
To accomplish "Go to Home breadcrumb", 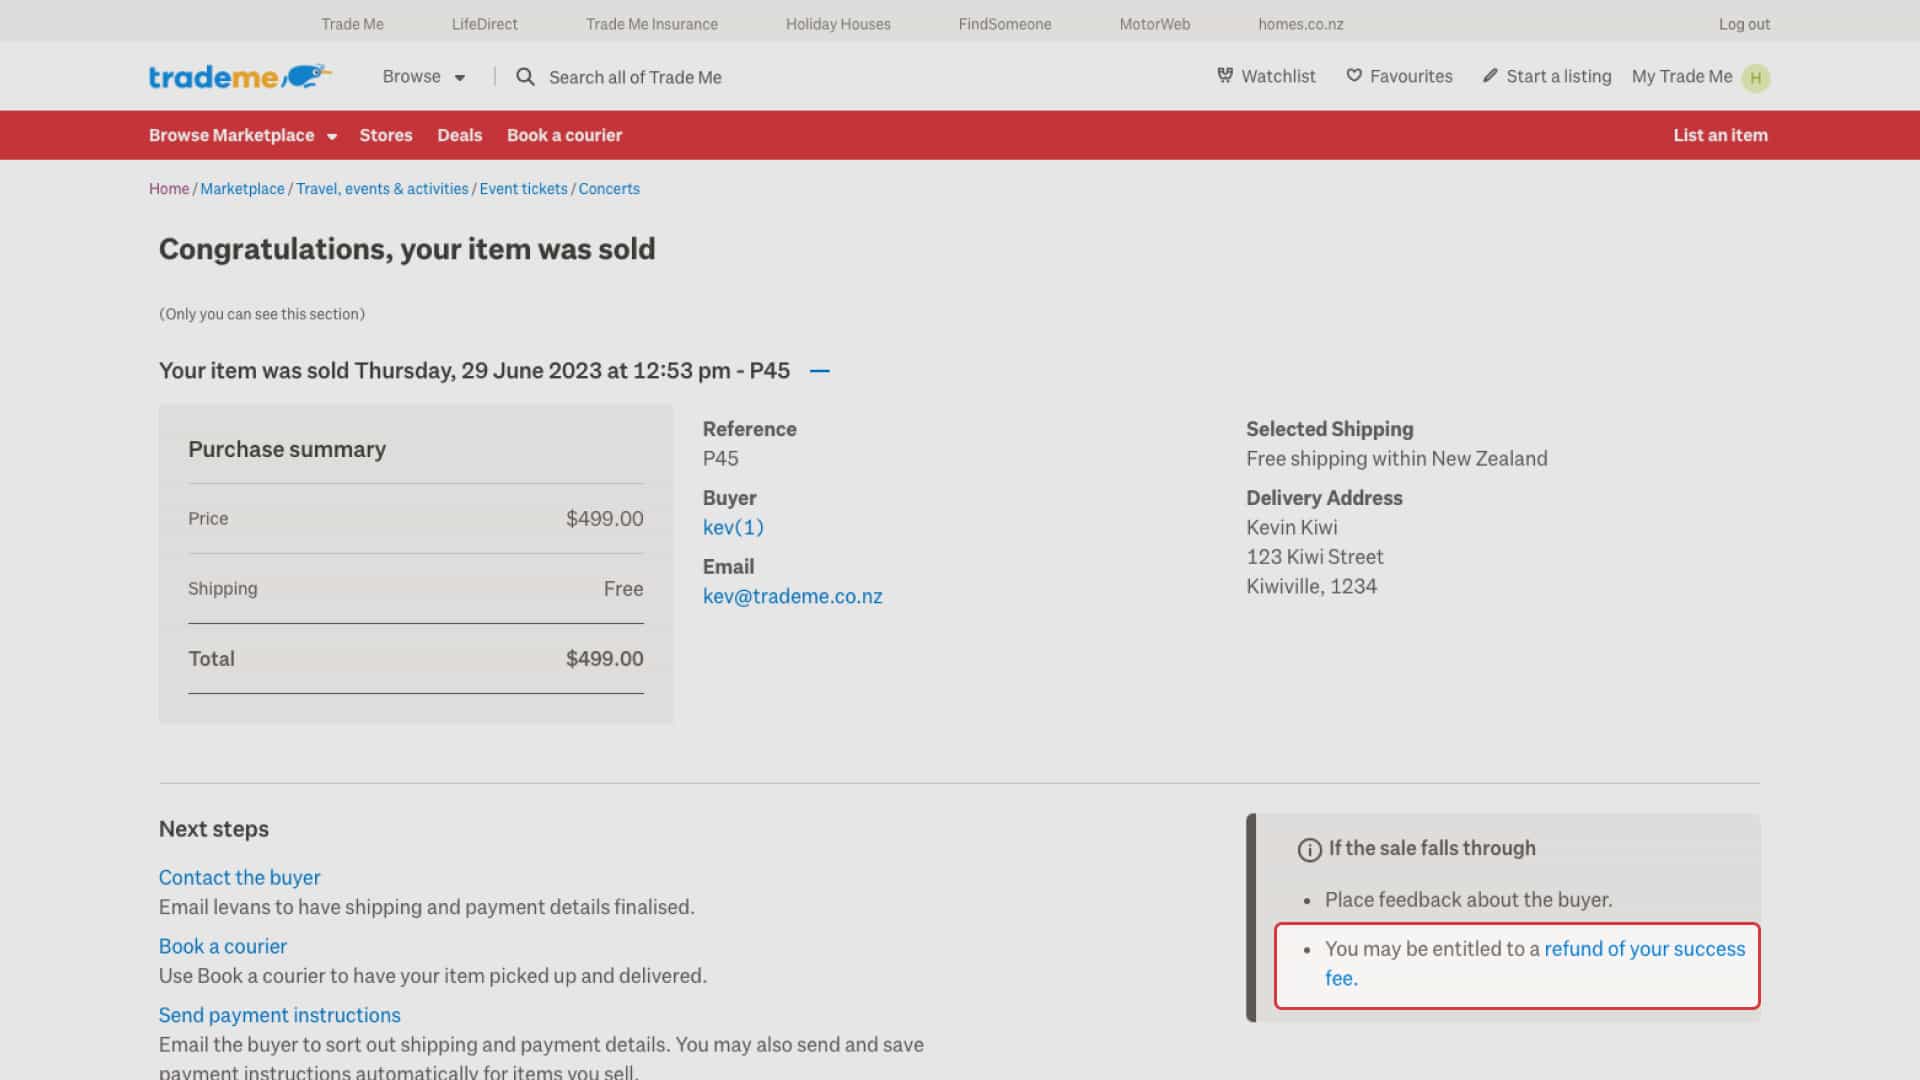I will (169, 188).
